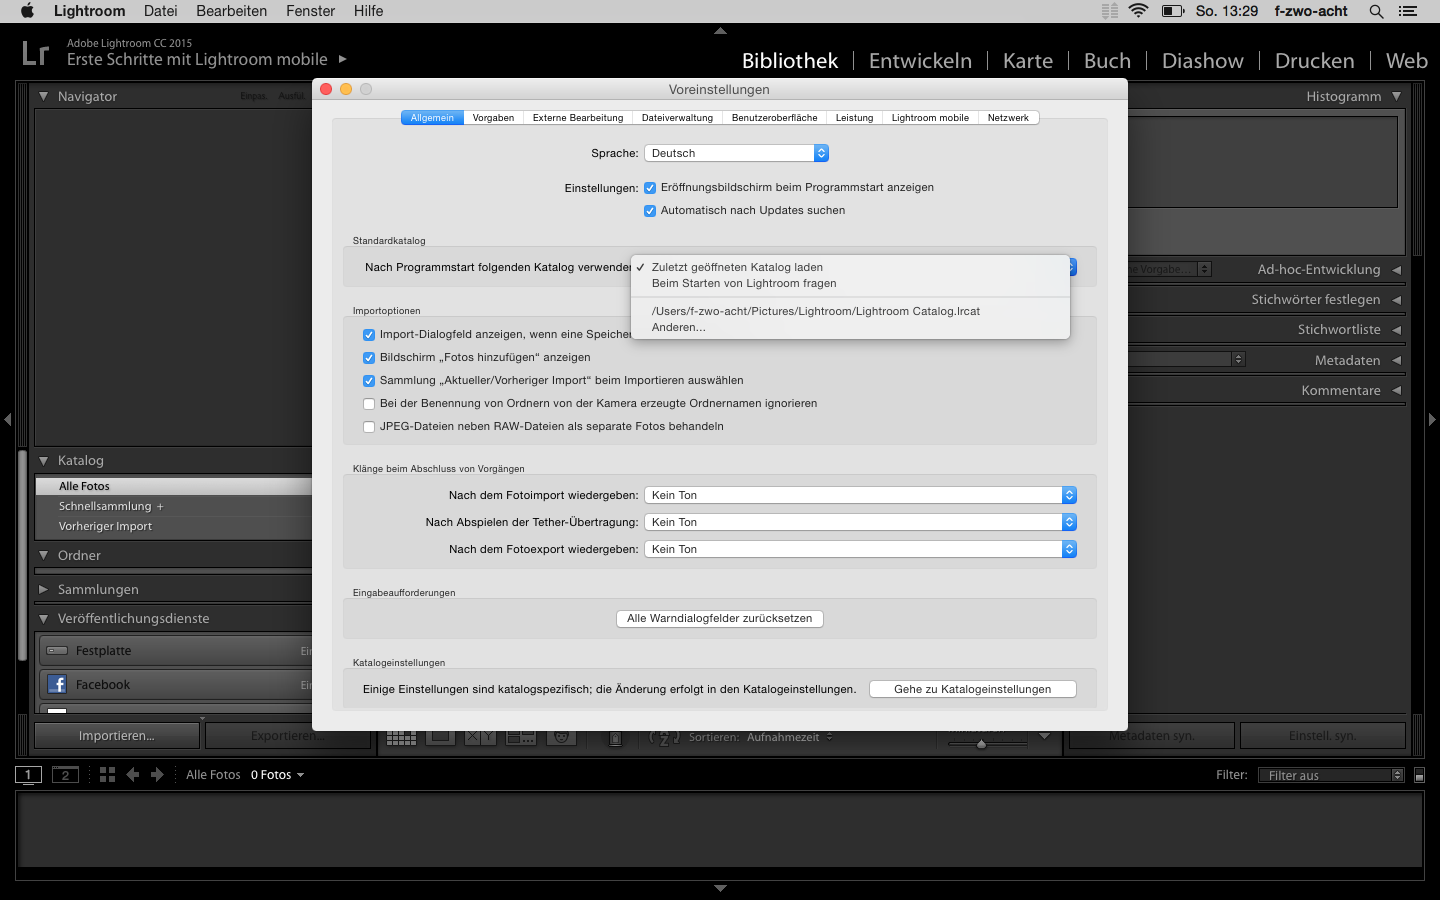Select Vorheriger Import in Katalog
The image size is (1440, 900).
pos(105,526)
